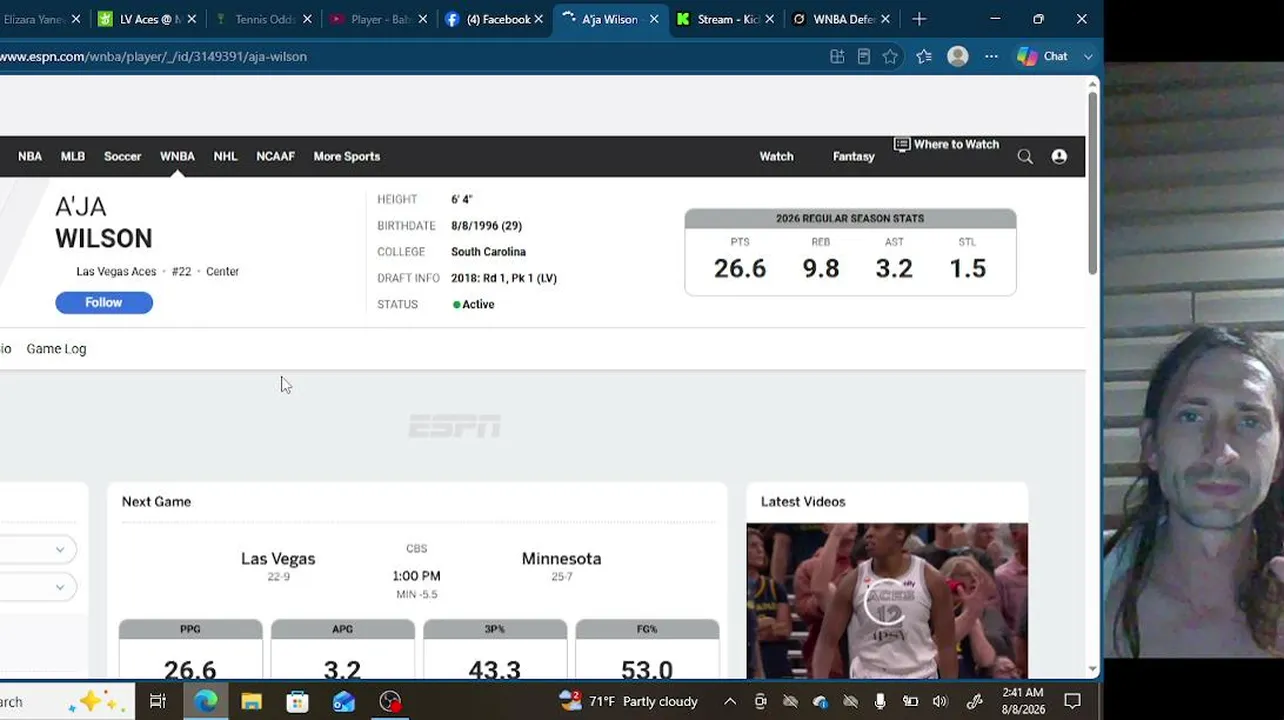Viewport: 1284px width, 720px height.
Task: Click the Fantasy link in ESPN header
Action: click(853, 156)
